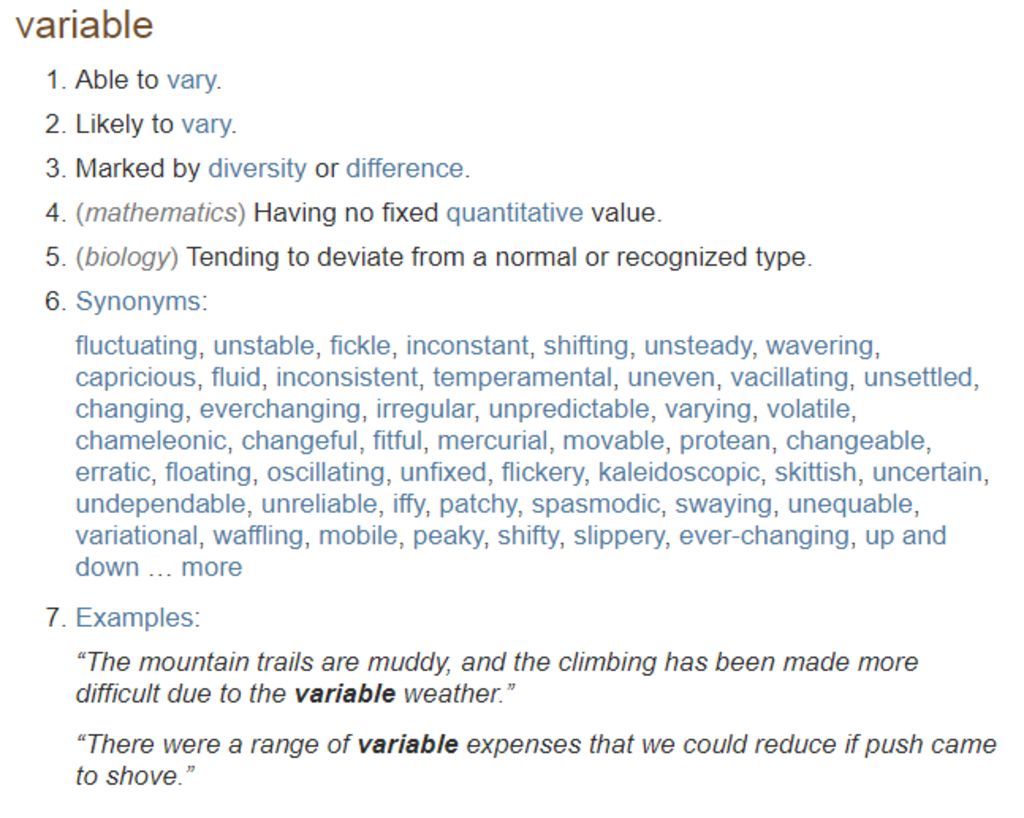Click the 'Synonyms' heading link

(x=138, y=302)
